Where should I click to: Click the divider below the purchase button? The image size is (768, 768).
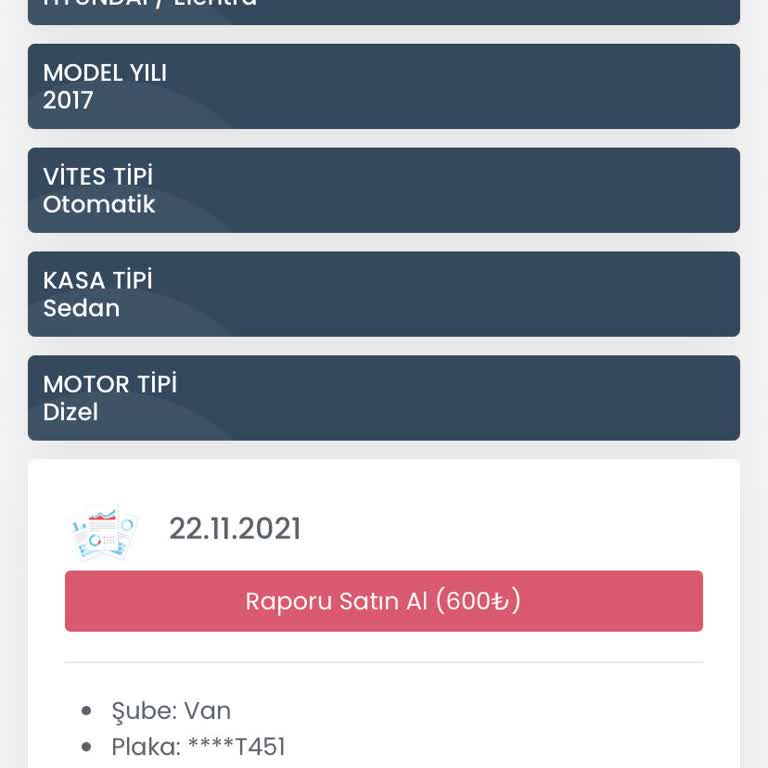coord(384,662)
